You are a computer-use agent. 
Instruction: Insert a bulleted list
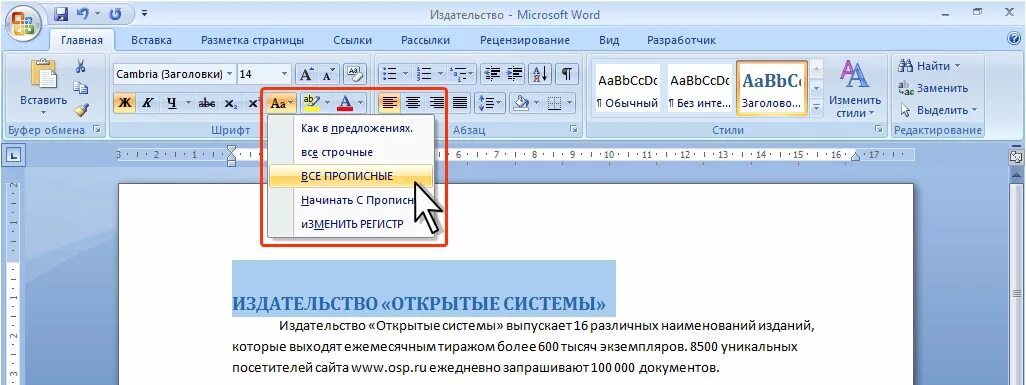389,73
